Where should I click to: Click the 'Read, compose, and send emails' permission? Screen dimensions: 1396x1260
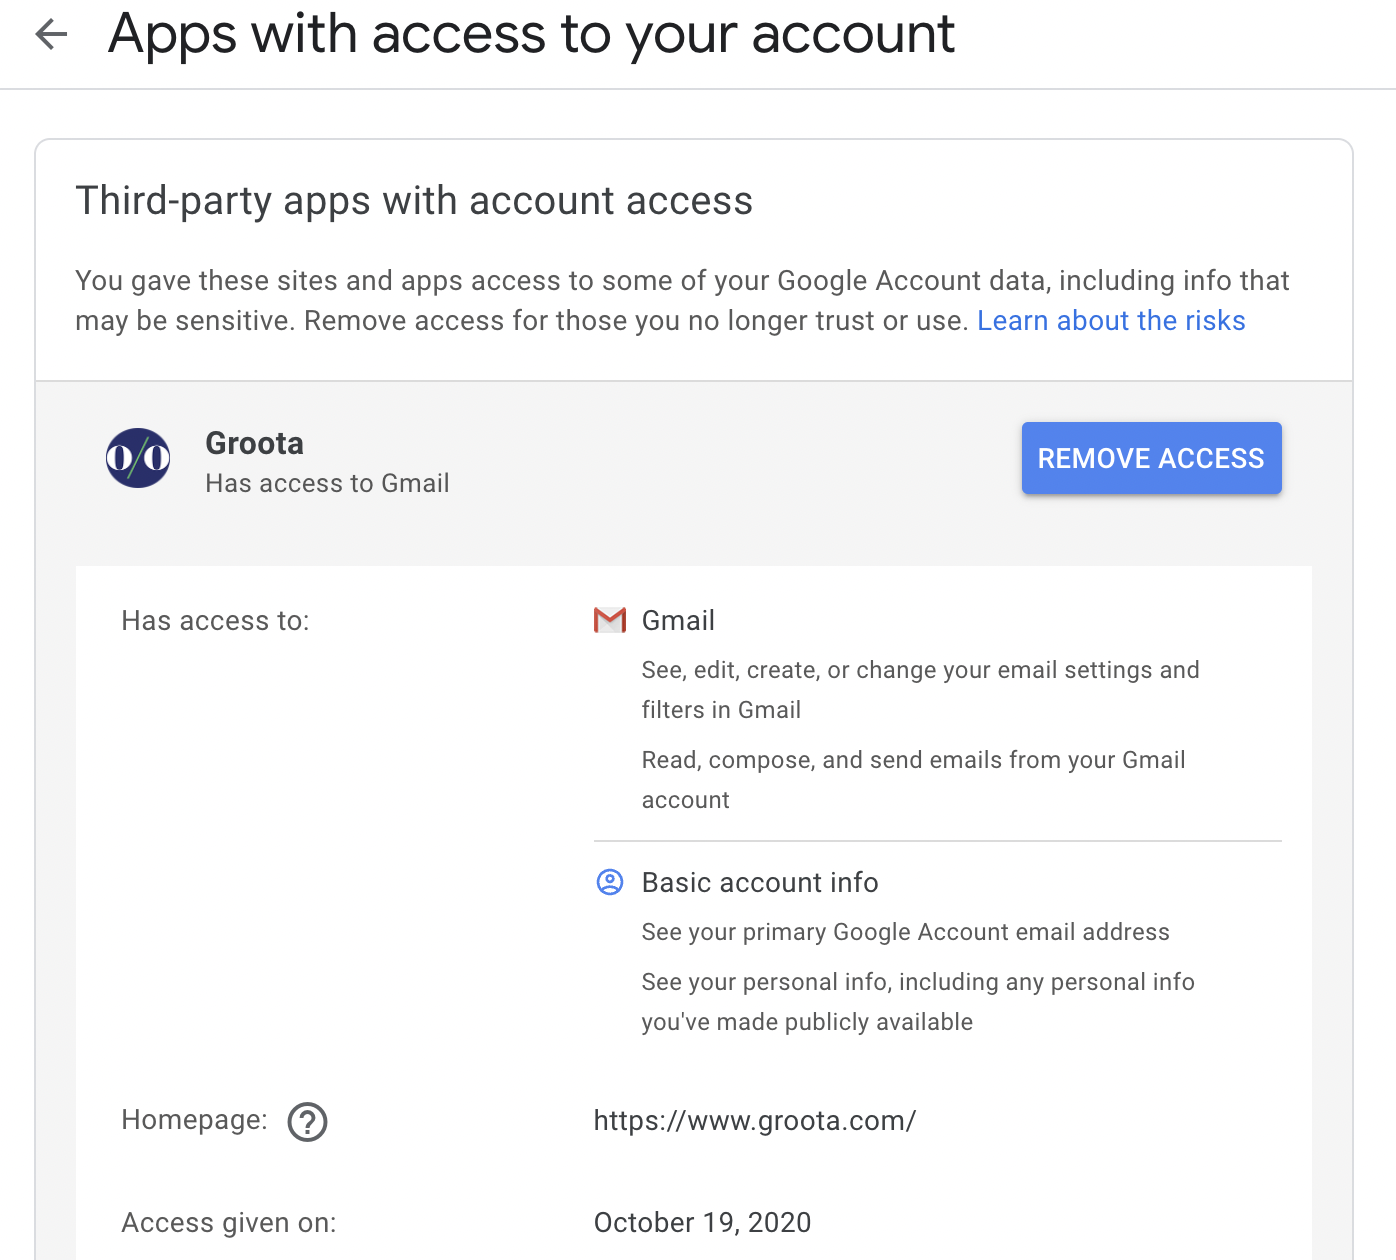click(x=912, y=779)
